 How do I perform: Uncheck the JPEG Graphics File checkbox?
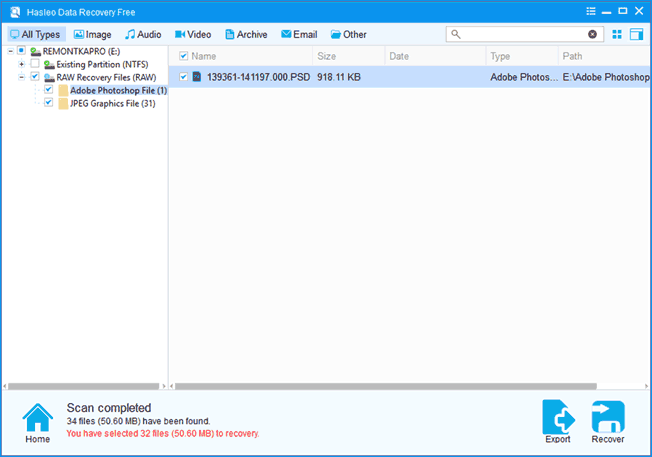pyautogui.click(x=49, y=102)
